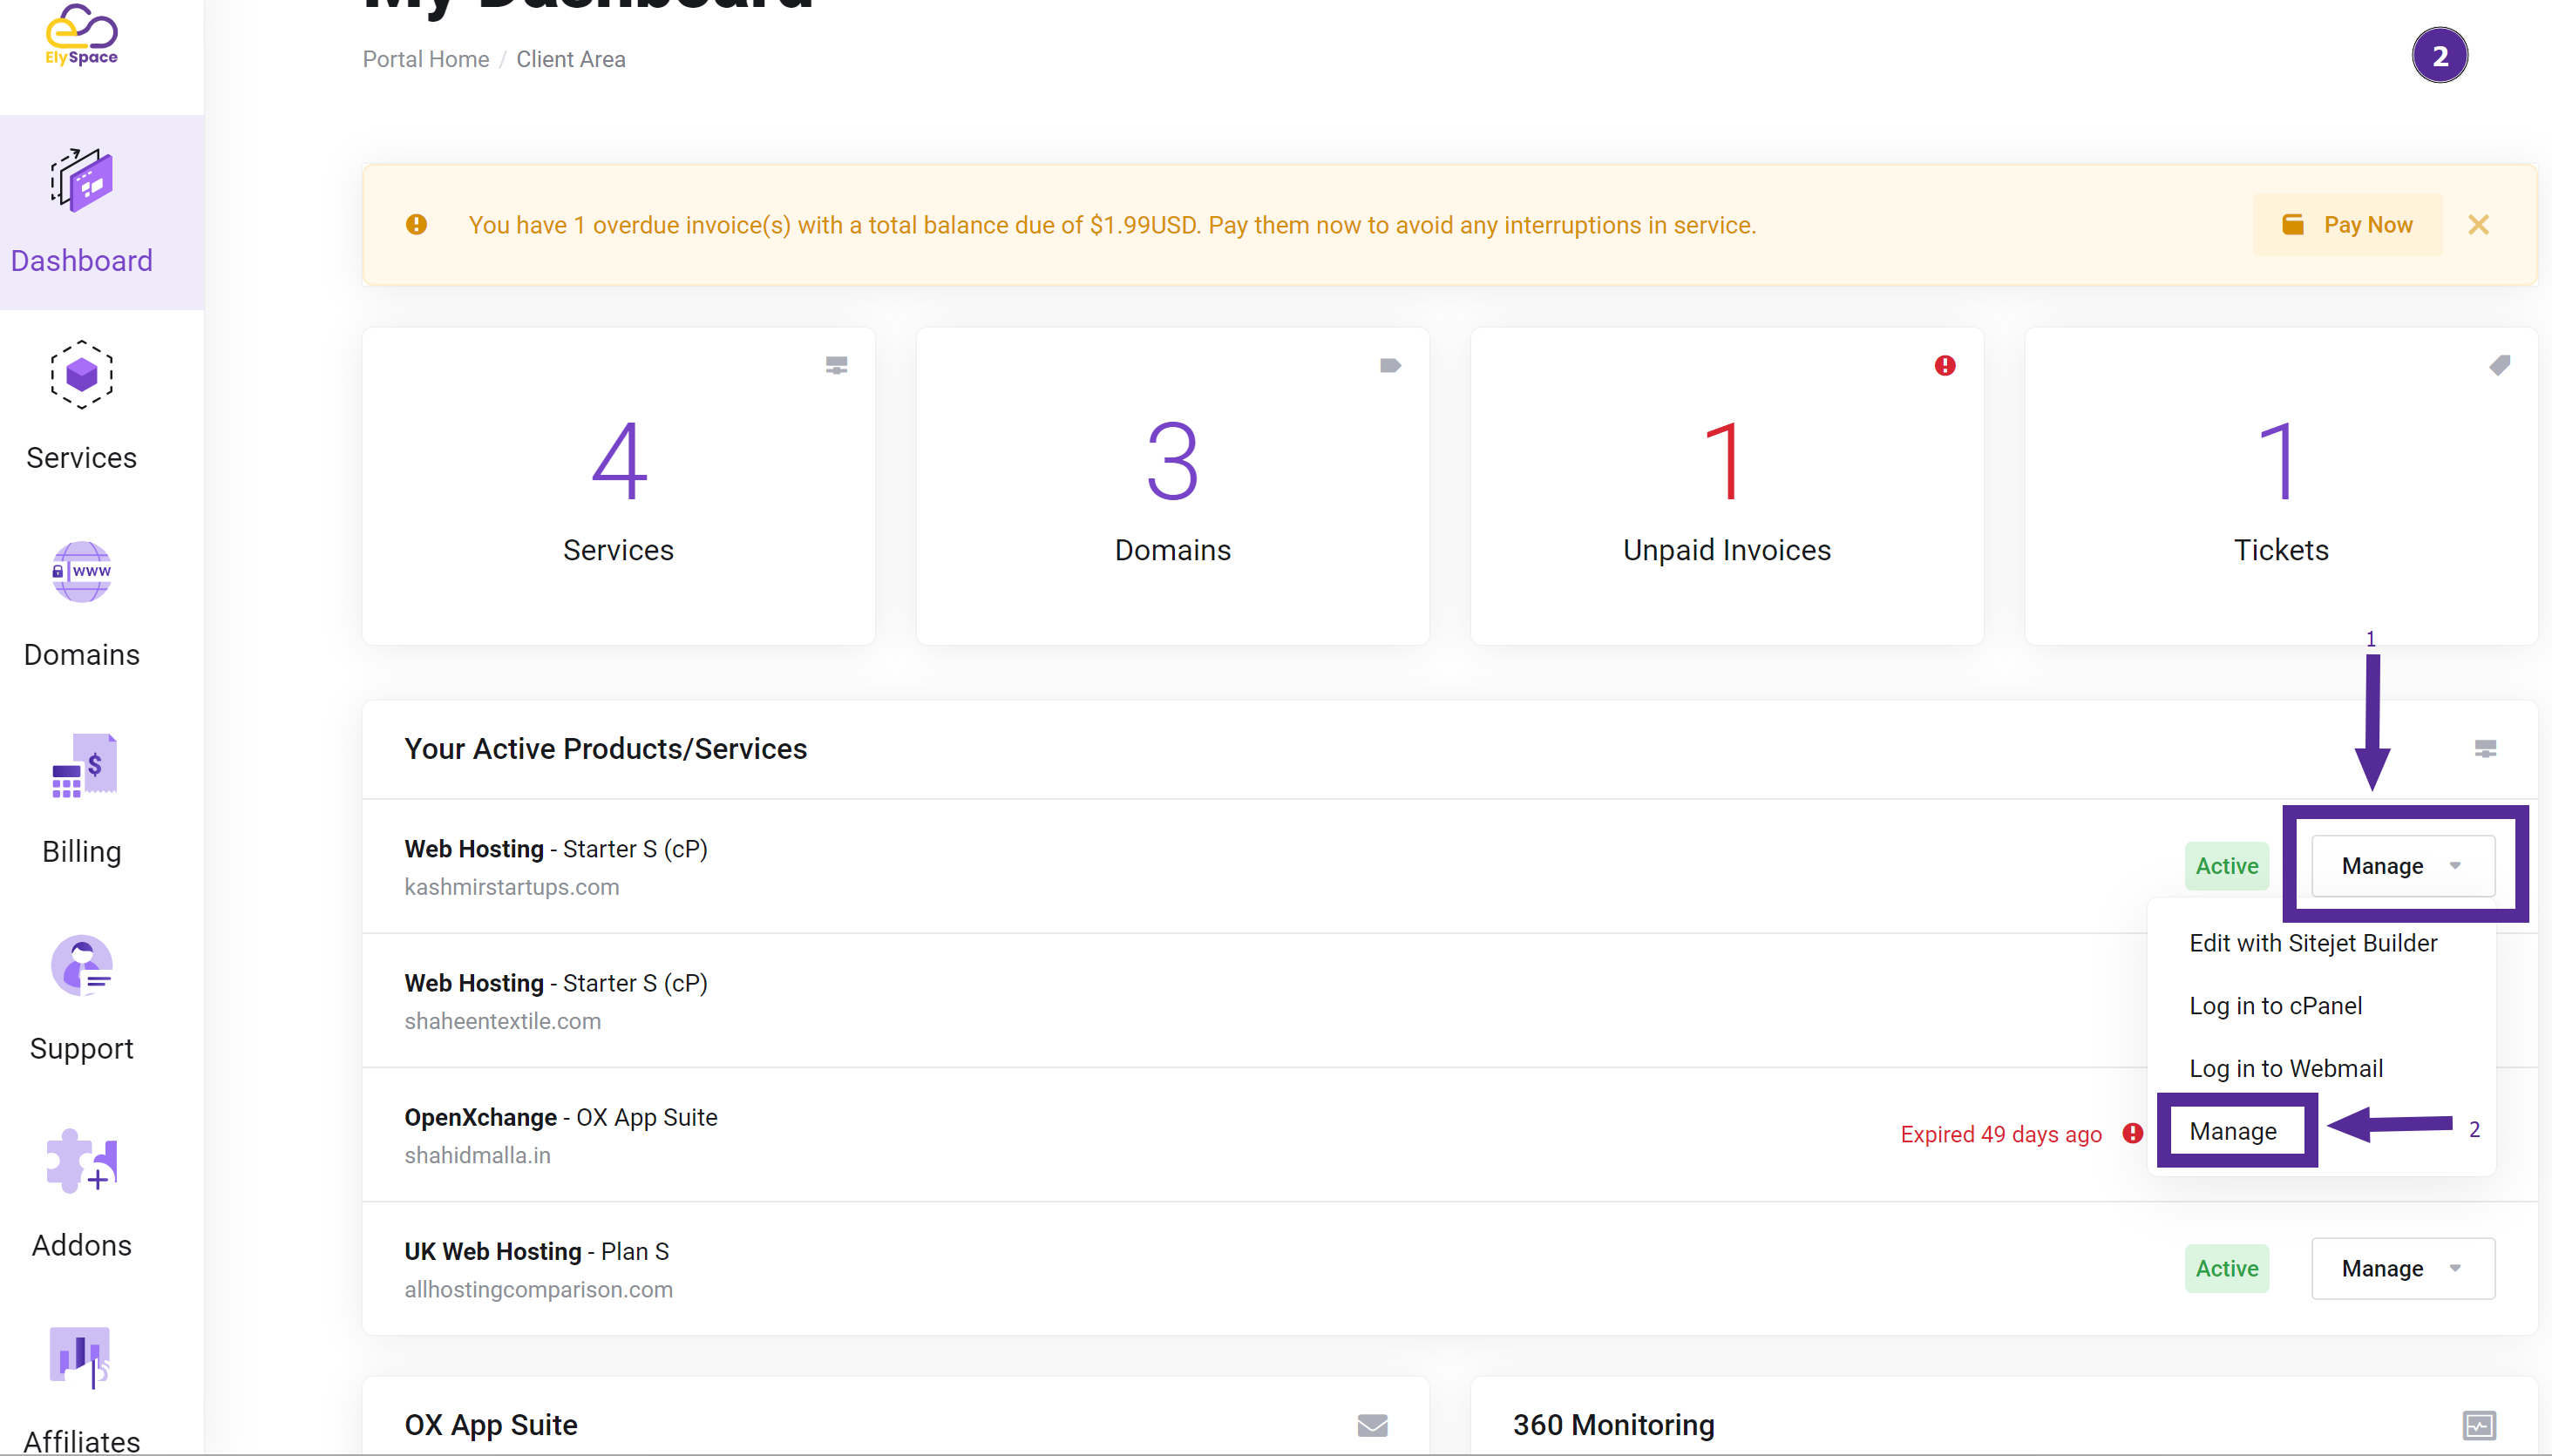Screen dimensions: 2552x1456
Task: Open the Services cube sidebar icon
Action: click(82, 375)
